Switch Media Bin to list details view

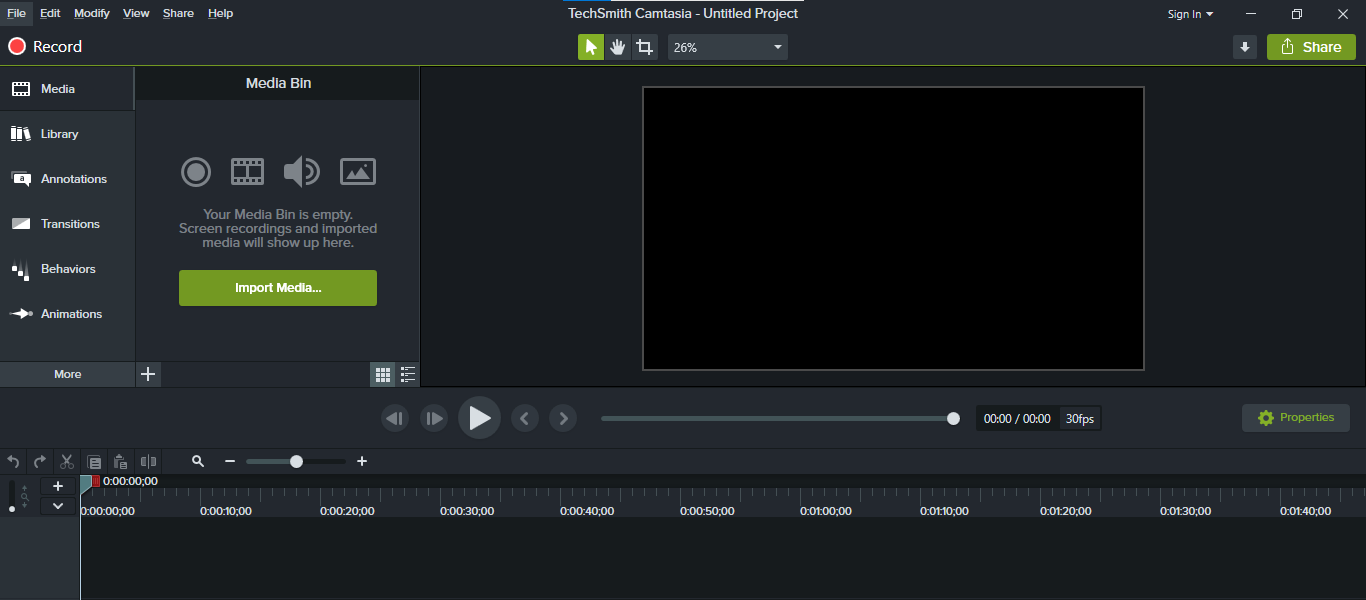tap(408, 375)
